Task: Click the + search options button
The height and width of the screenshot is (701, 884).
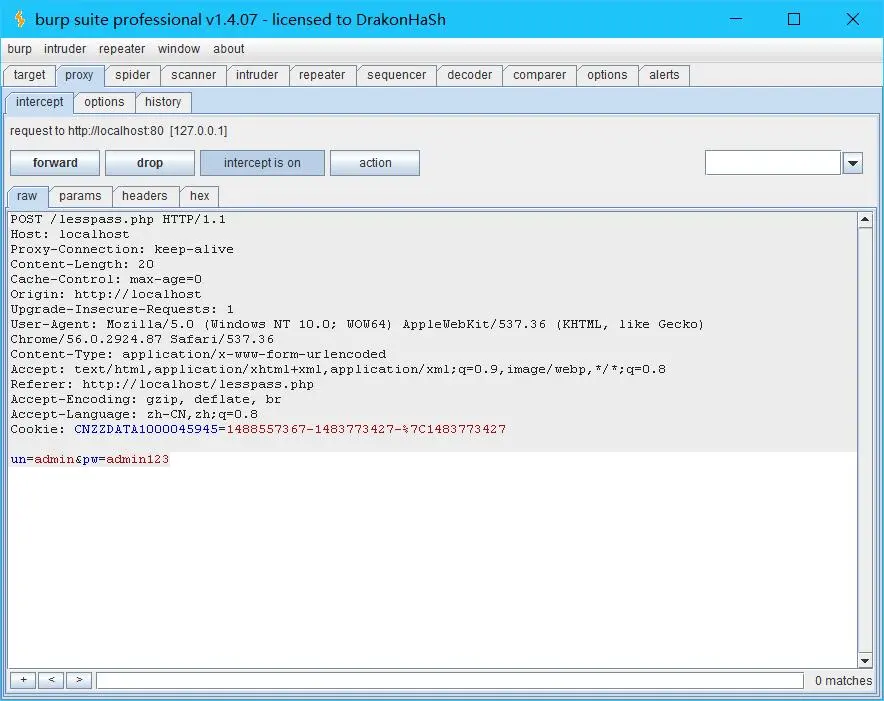Action: tap(23, 680)
